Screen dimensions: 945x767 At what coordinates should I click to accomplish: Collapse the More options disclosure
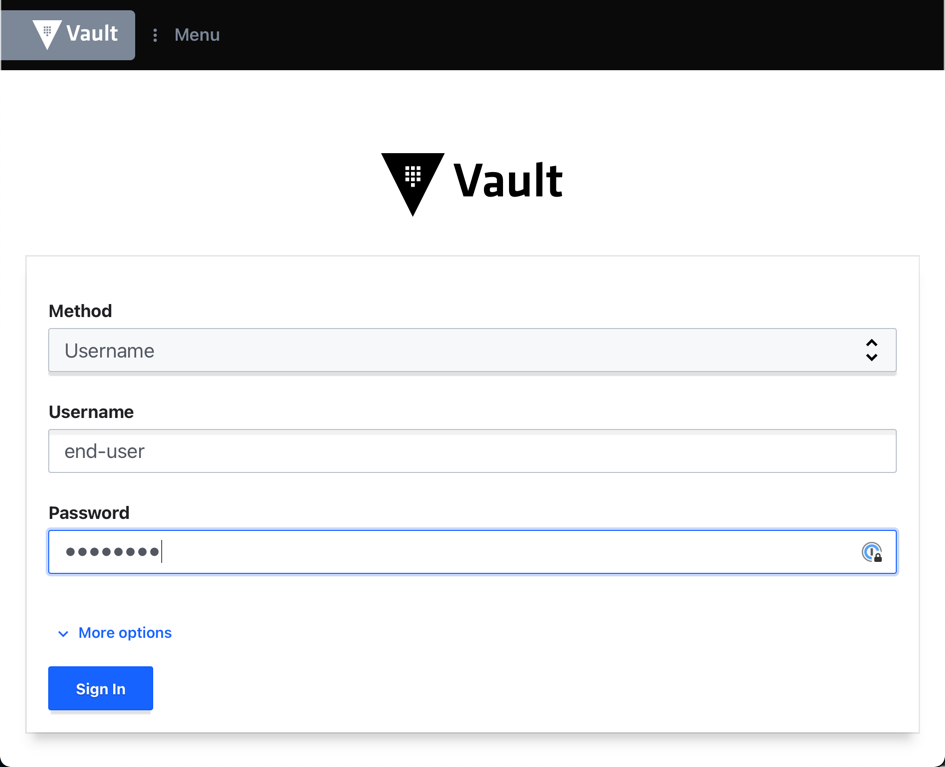coord(125,633)
